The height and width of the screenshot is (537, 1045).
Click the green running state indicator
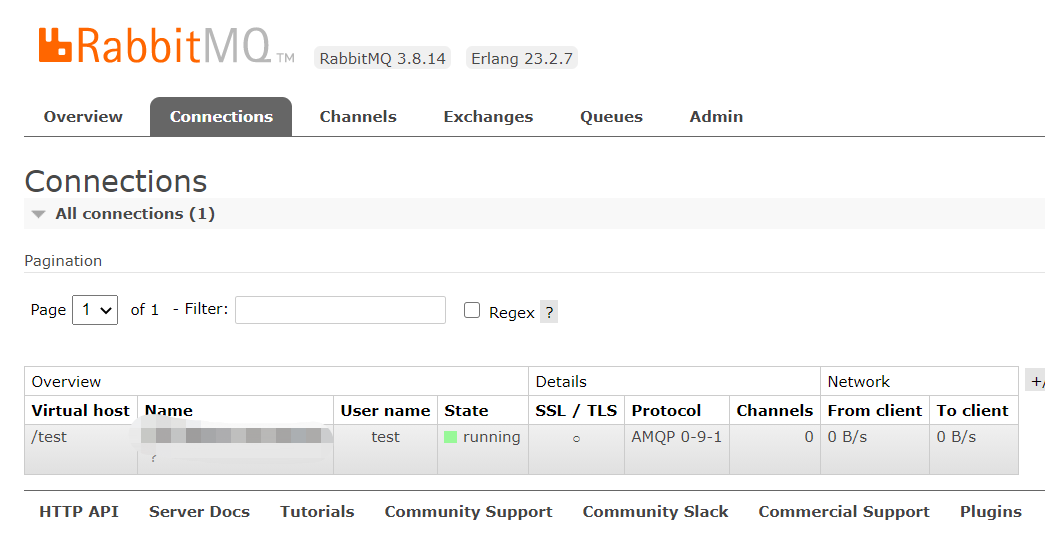coord(451,437)
